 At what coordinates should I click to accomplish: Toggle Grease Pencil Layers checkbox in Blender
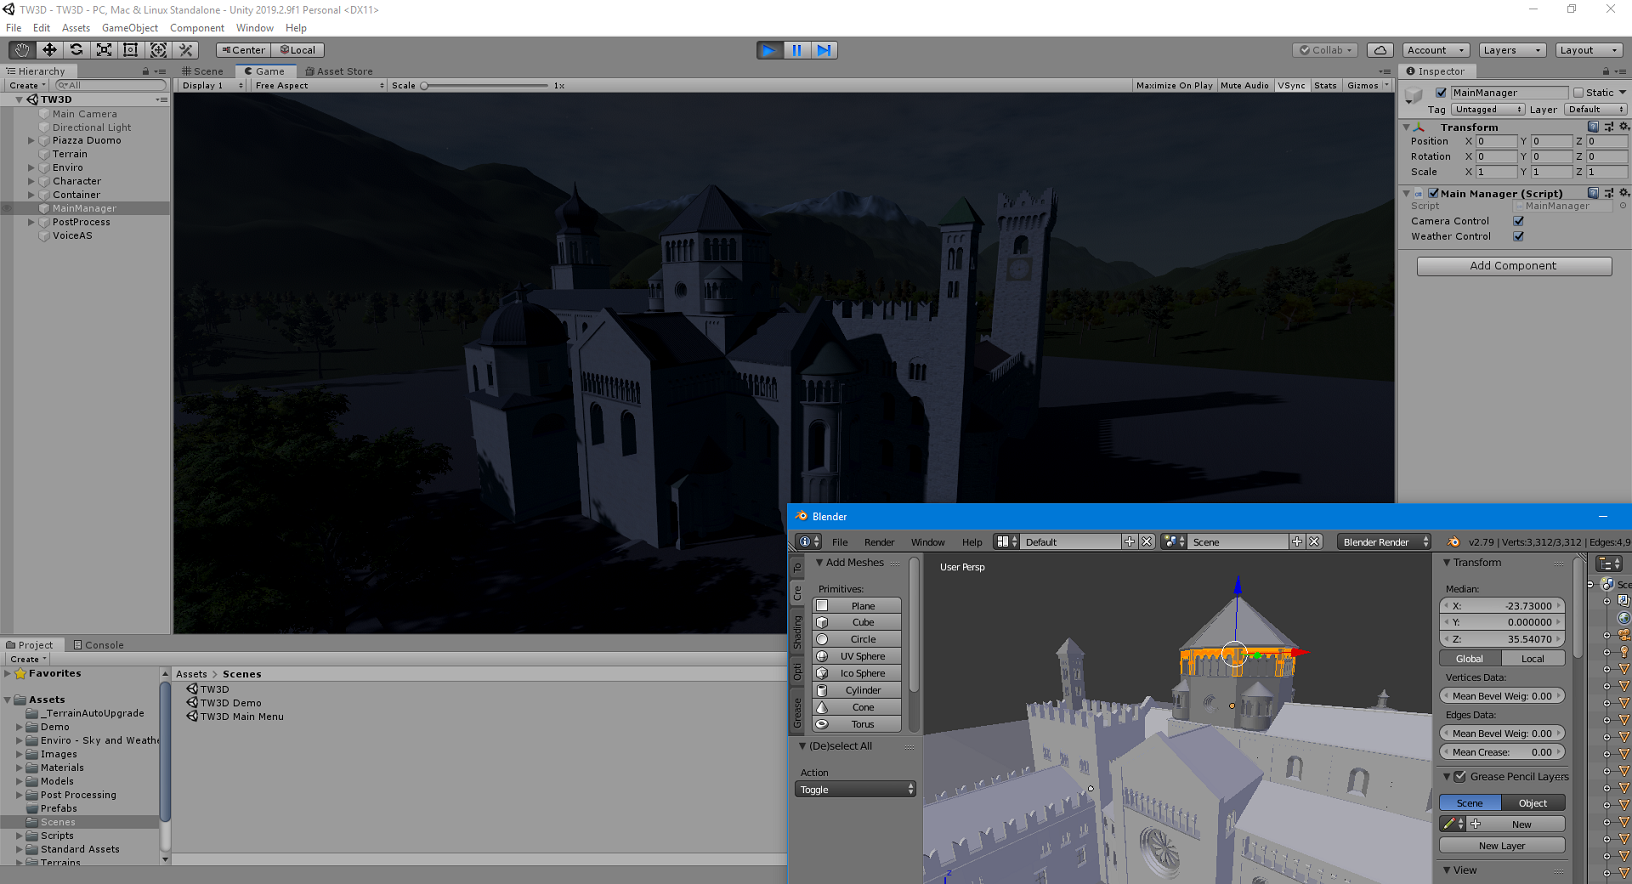(x=1460, y=777)
